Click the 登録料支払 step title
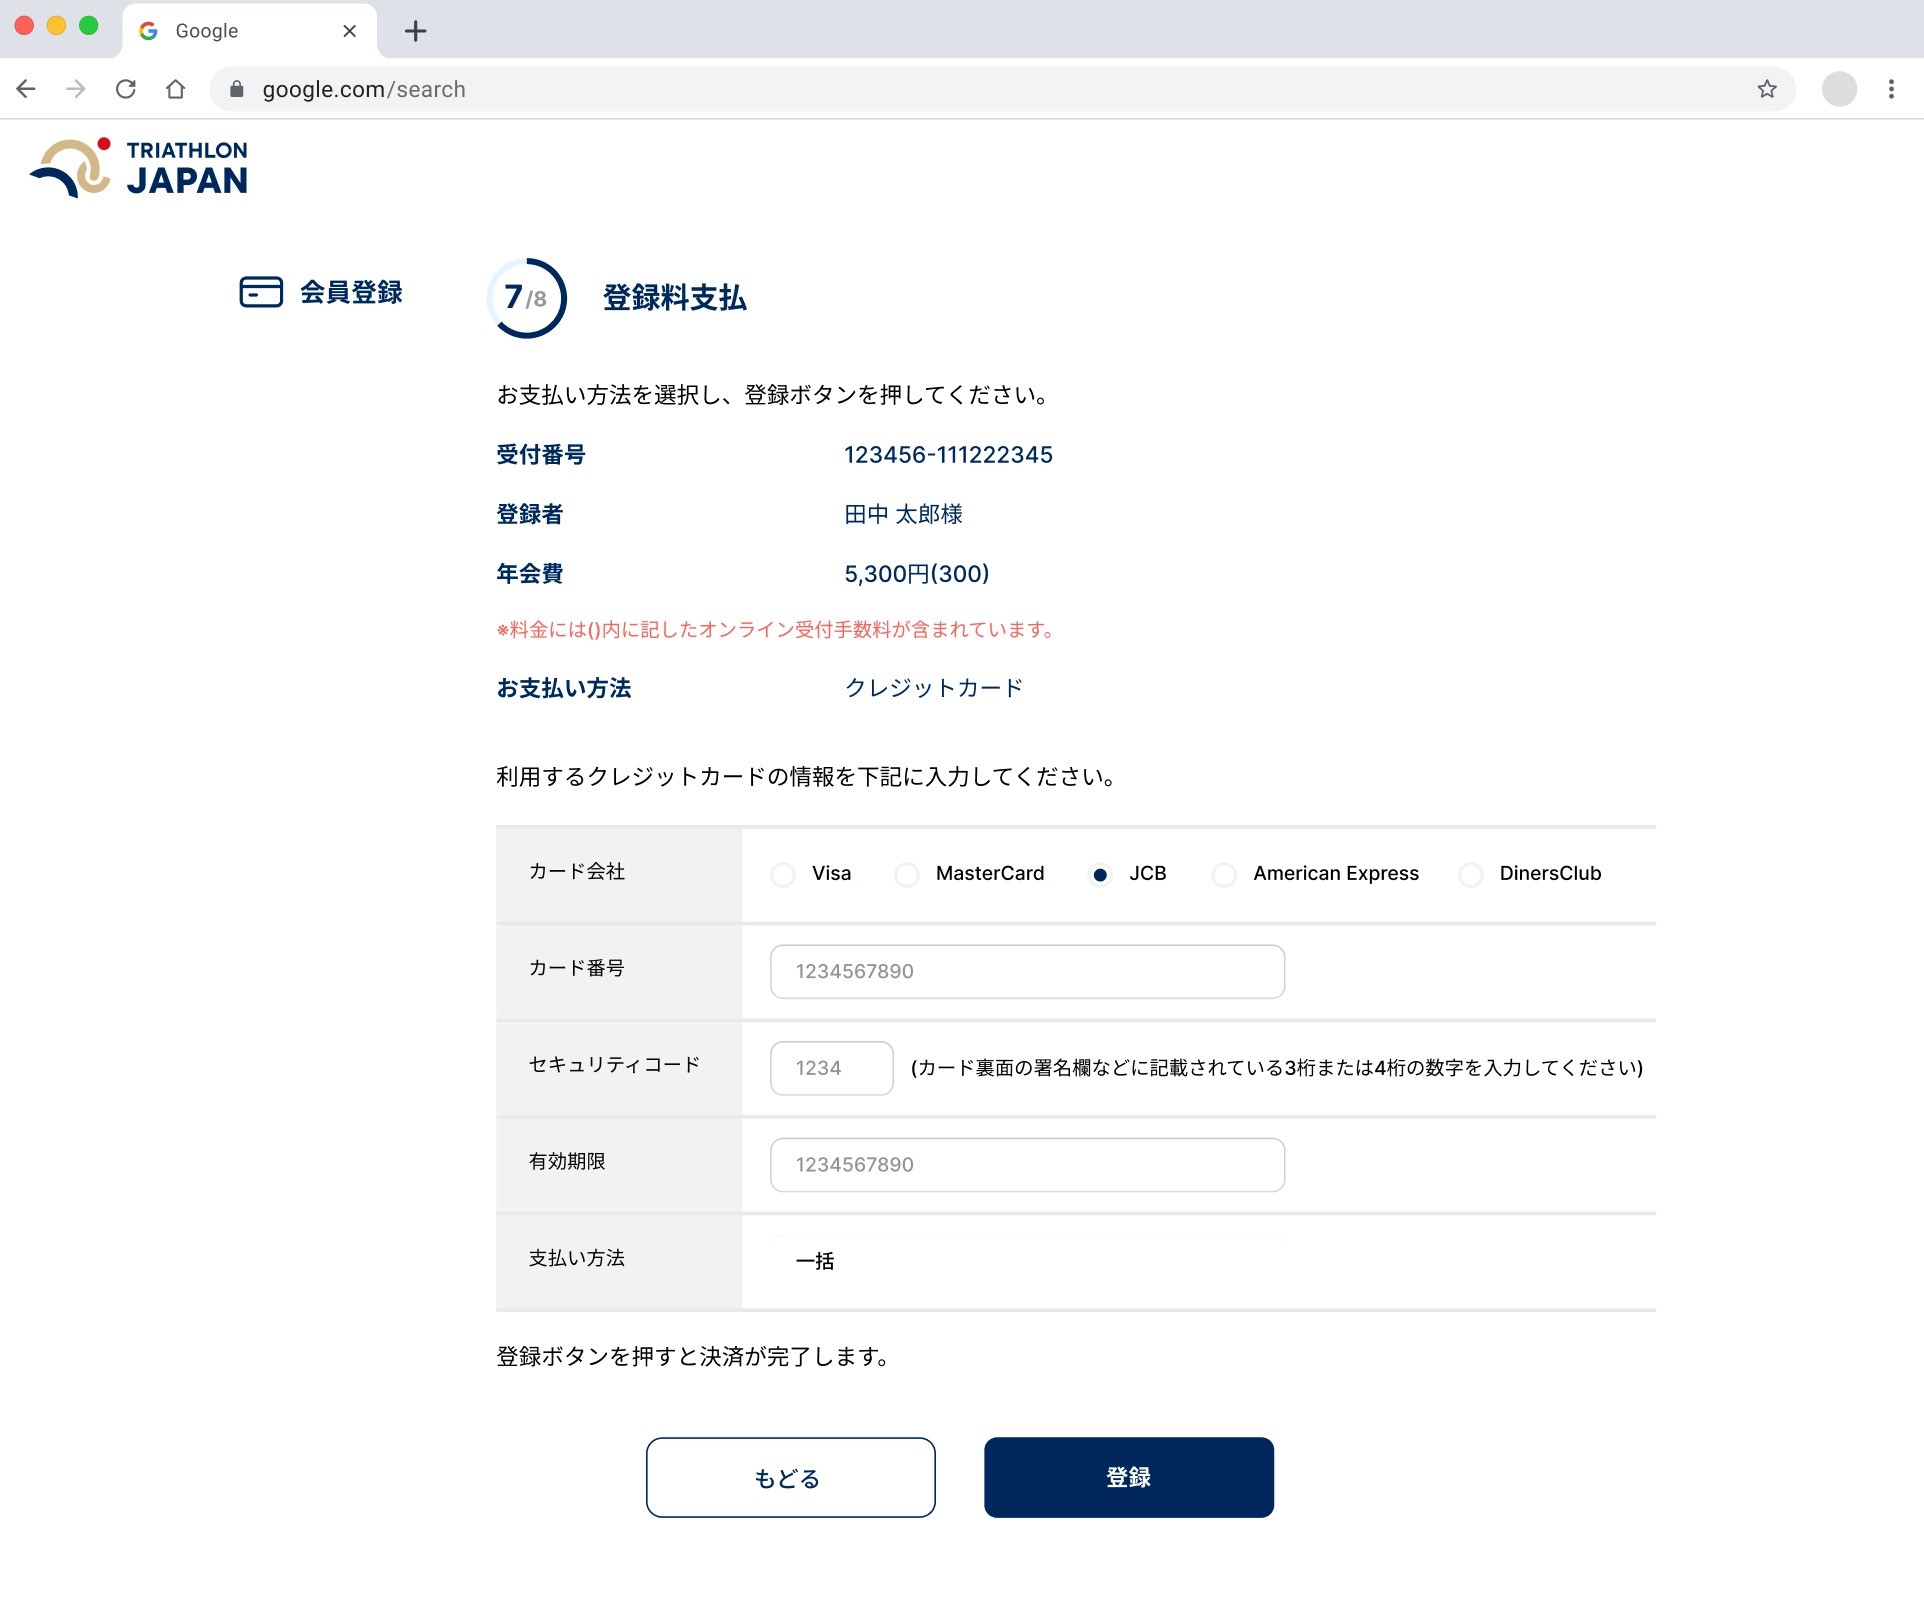Viewport: 1924px width, 1606px height. pos(674,298)
